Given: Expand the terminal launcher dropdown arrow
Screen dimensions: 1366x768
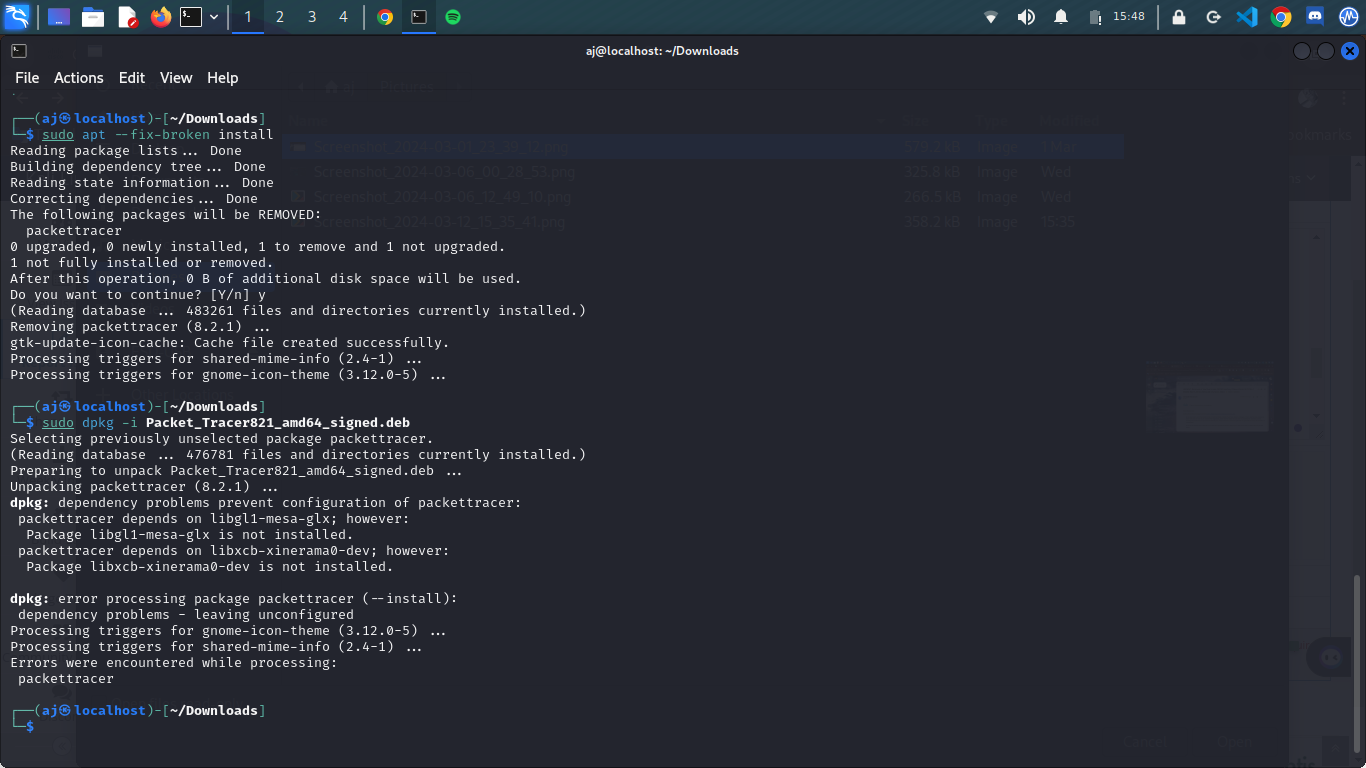Looking at the screenshot, I should pos(214,17).
